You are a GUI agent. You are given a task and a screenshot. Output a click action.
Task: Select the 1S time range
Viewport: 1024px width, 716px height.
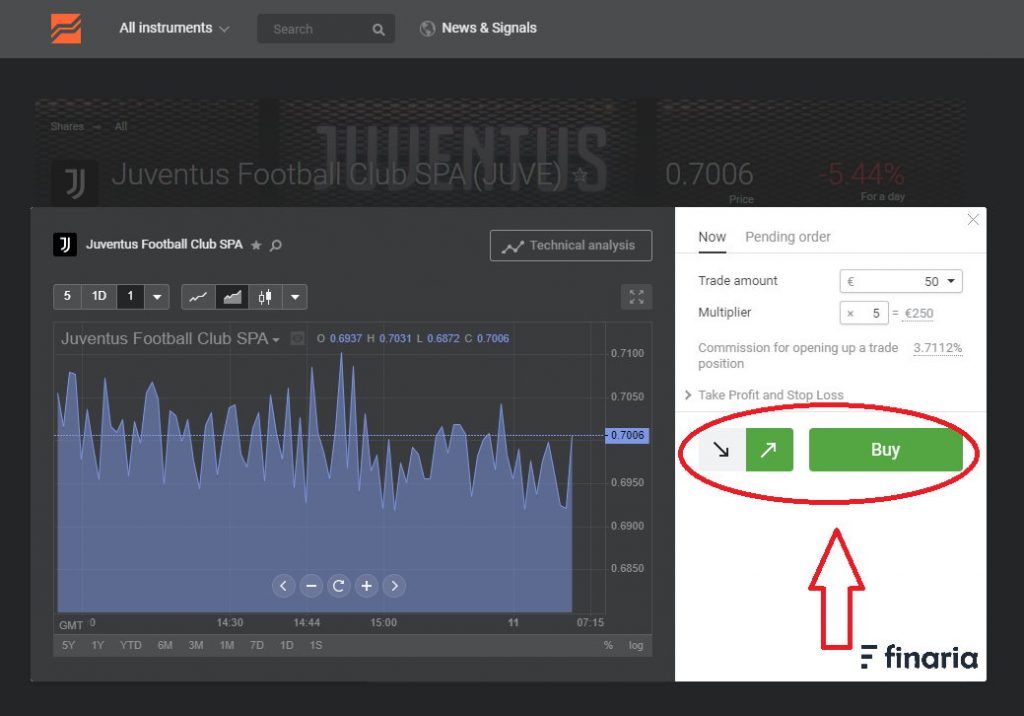316,645
